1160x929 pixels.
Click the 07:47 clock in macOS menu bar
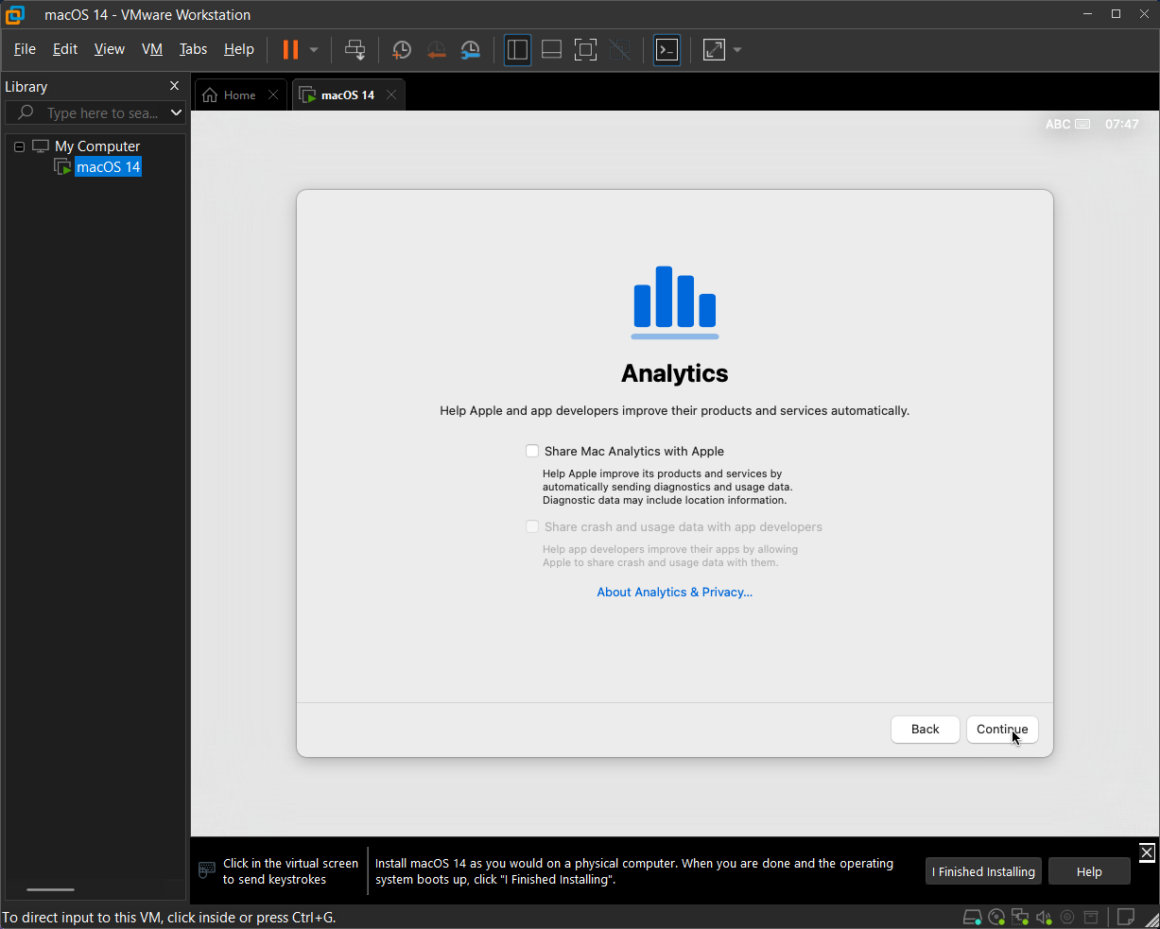(1122, 124)
